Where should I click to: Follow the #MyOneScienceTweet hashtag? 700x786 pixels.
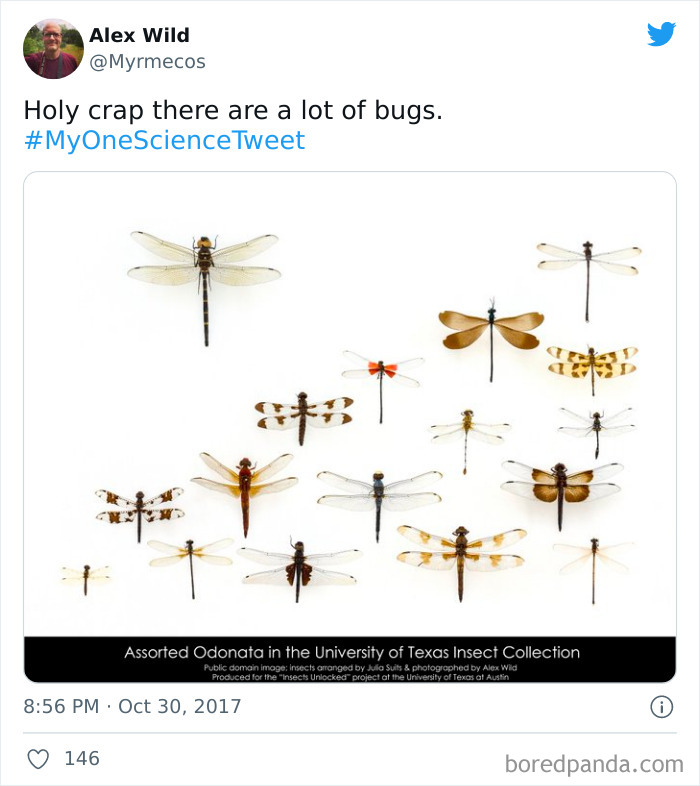coord(164,140)
